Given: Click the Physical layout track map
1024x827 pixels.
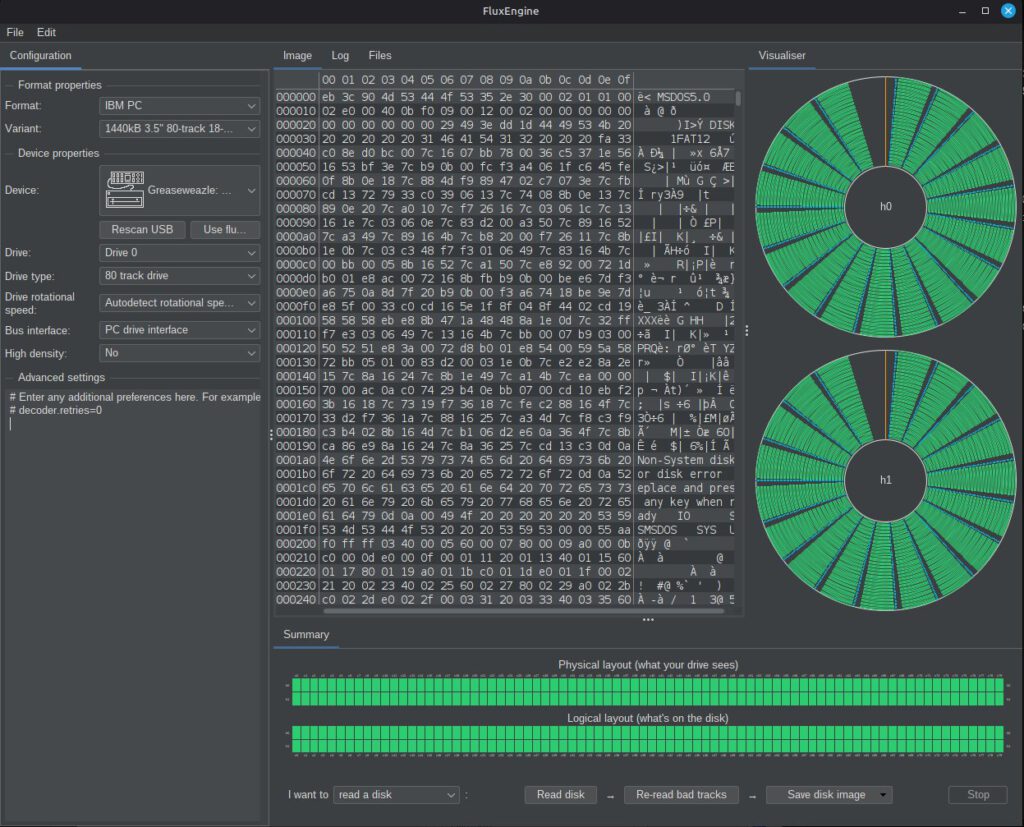Looking at the screenshot, I should (x=647, y=691).
